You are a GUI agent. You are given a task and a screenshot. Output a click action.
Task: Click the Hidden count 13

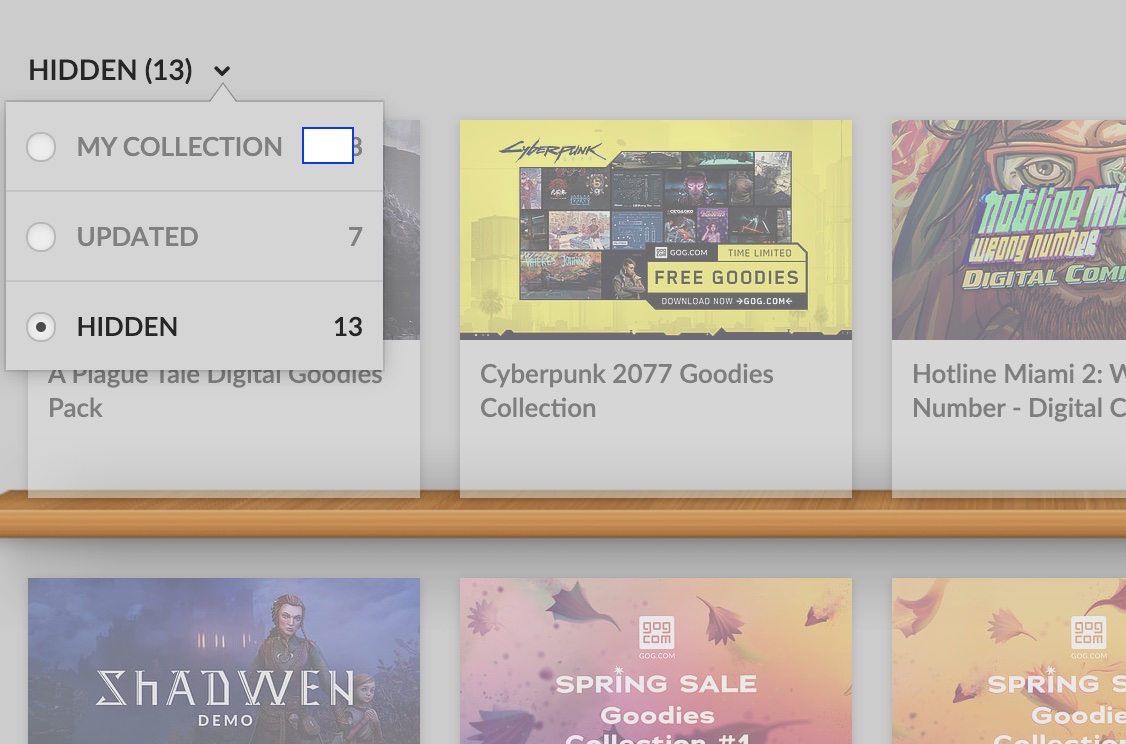tap(348, 327)
